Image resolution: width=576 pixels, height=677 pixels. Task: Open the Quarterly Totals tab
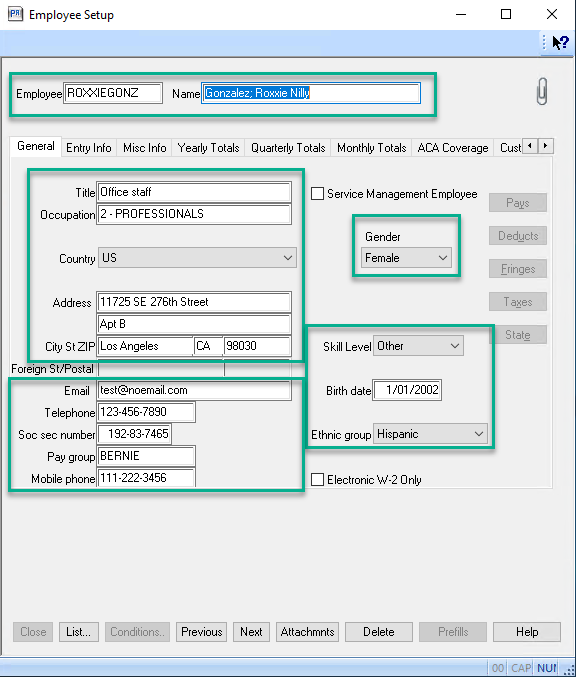pyautogui.click(x=288, y=148)
